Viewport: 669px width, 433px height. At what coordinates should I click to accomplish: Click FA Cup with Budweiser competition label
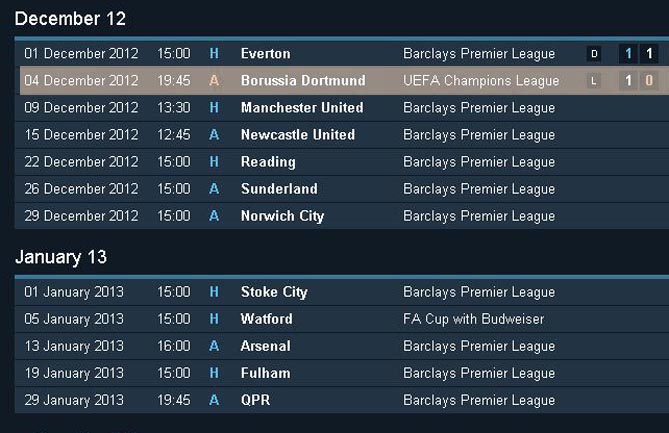click(x=474, y=319)
